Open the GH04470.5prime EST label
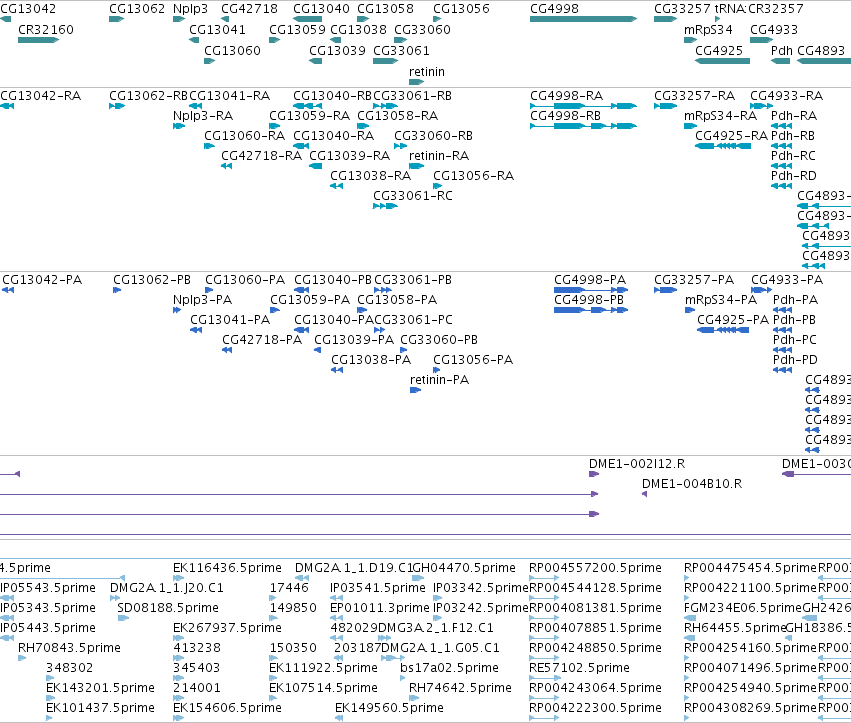The image size is (851, 723). pyautogui.click(x=465, y=568)
